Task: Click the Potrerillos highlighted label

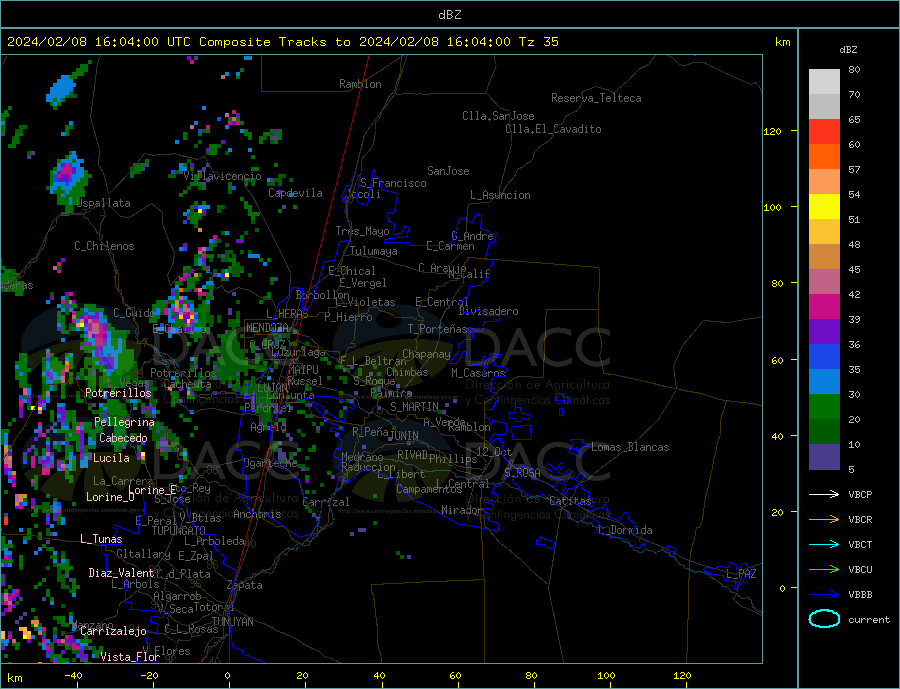Action: 118,393
